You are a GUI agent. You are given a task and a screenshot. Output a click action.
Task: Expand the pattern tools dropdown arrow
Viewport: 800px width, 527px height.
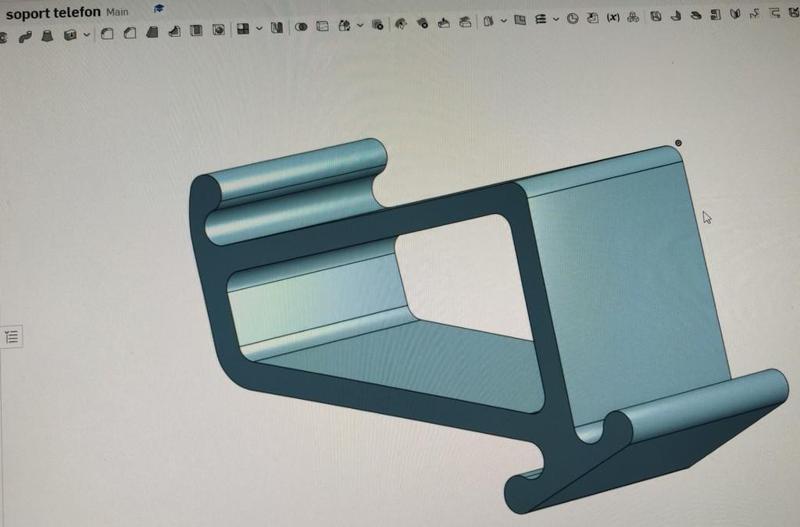(x=259, y=29)
